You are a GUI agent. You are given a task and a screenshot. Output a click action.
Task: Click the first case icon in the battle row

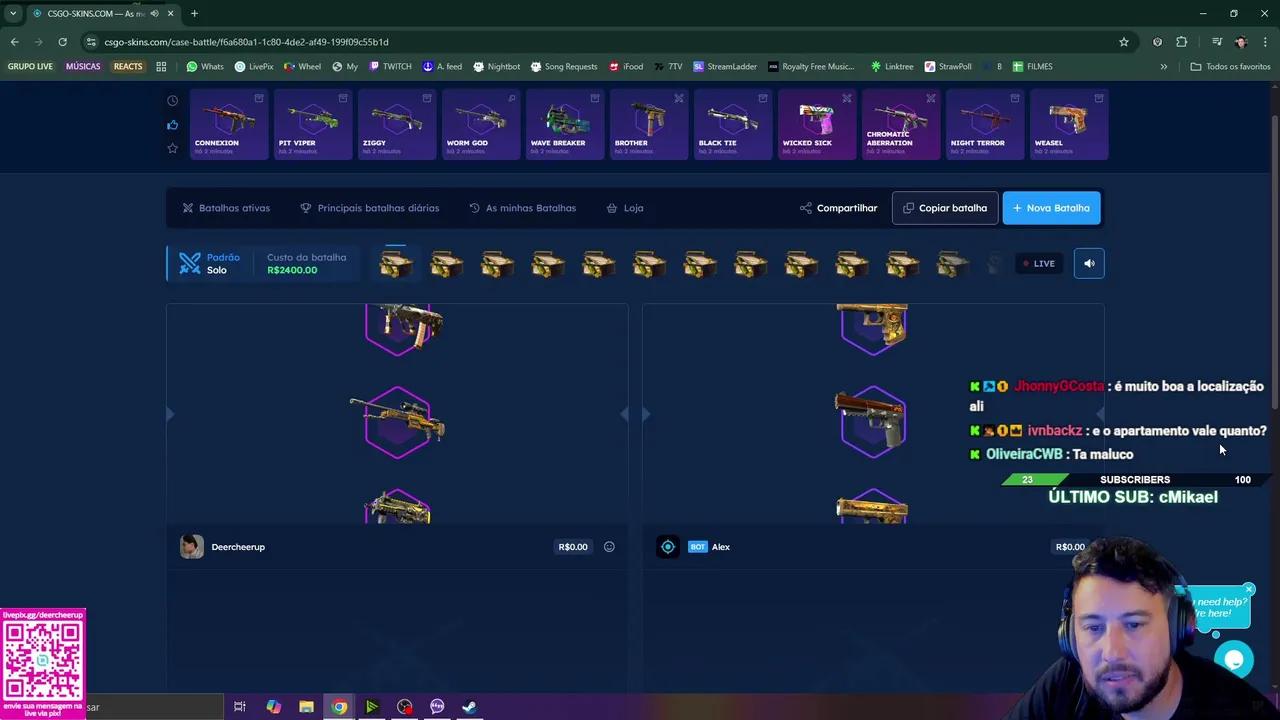coord(396,264)
